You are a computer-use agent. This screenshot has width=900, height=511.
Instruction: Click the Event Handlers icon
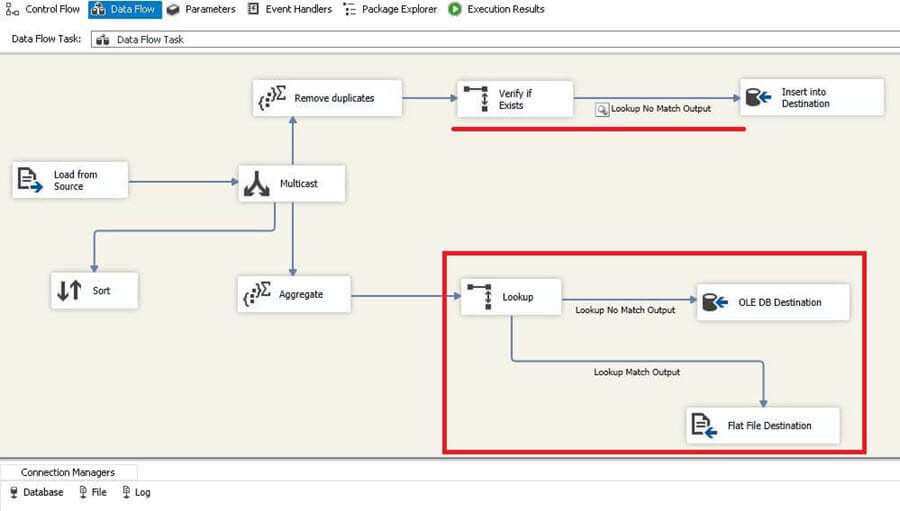tap(253, 9)
